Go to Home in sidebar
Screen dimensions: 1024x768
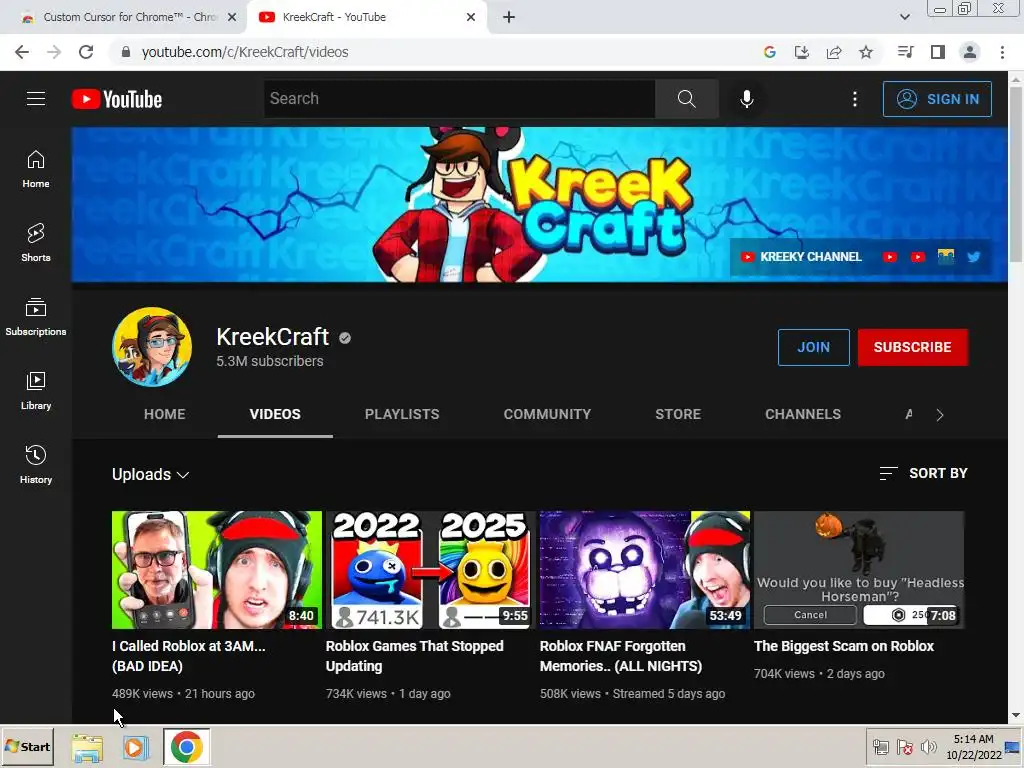pyautogui.click(x=36, y=168)
